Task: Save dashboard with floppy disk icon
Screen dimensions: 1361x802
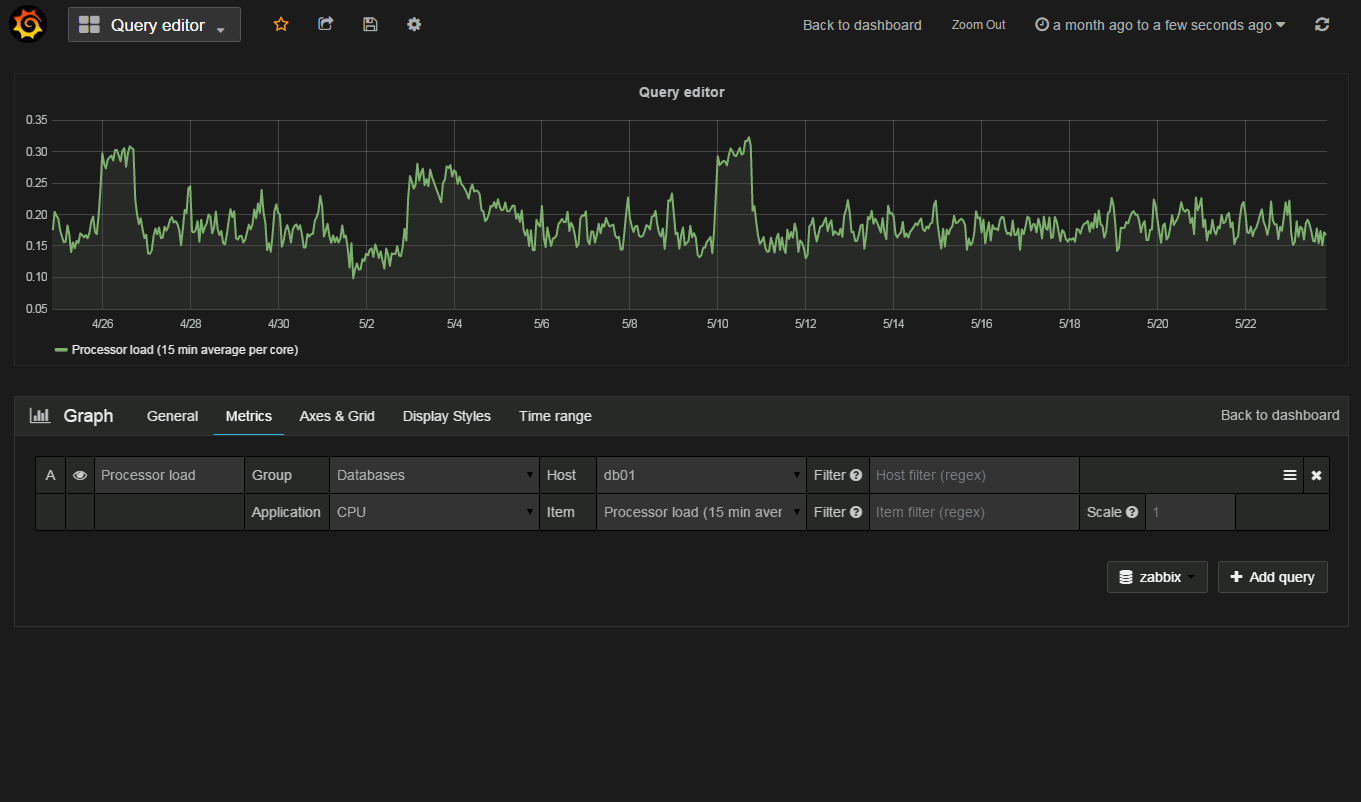Action: pos(370,24)
